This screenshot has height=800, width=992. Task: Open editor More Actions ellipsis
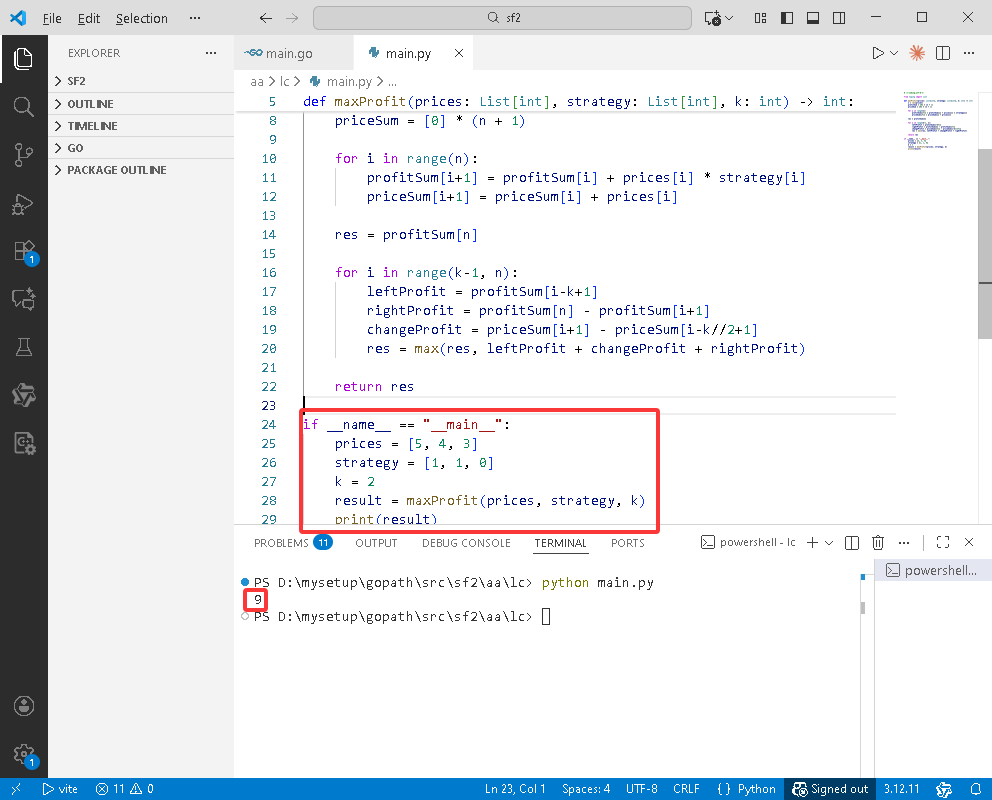969,53
